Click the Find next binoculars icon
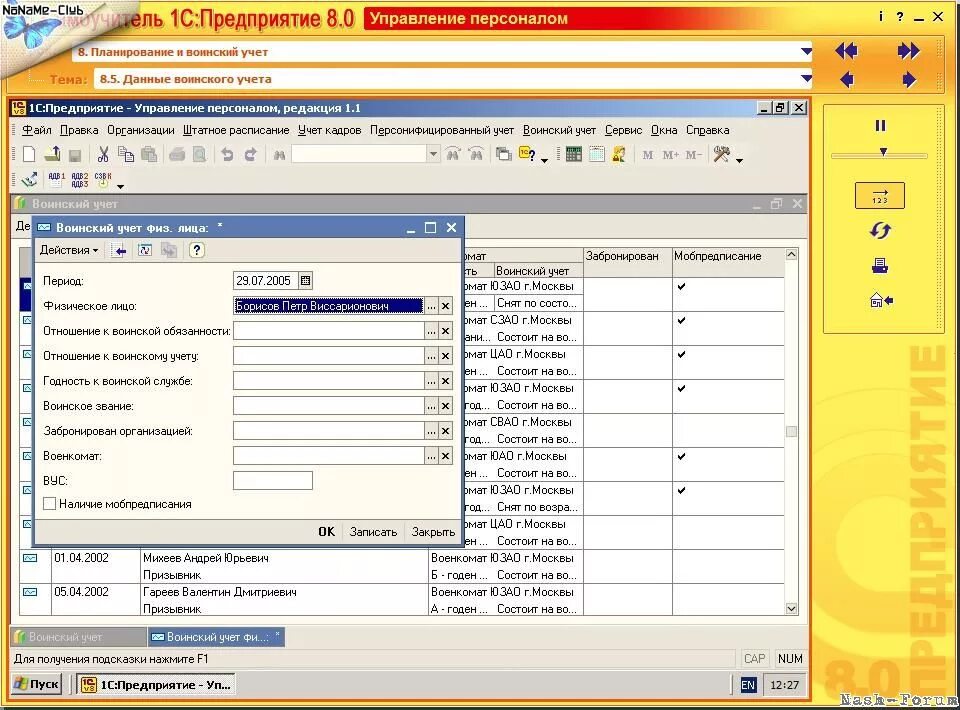This screenshot has width=960, height=710. point(476,154)
